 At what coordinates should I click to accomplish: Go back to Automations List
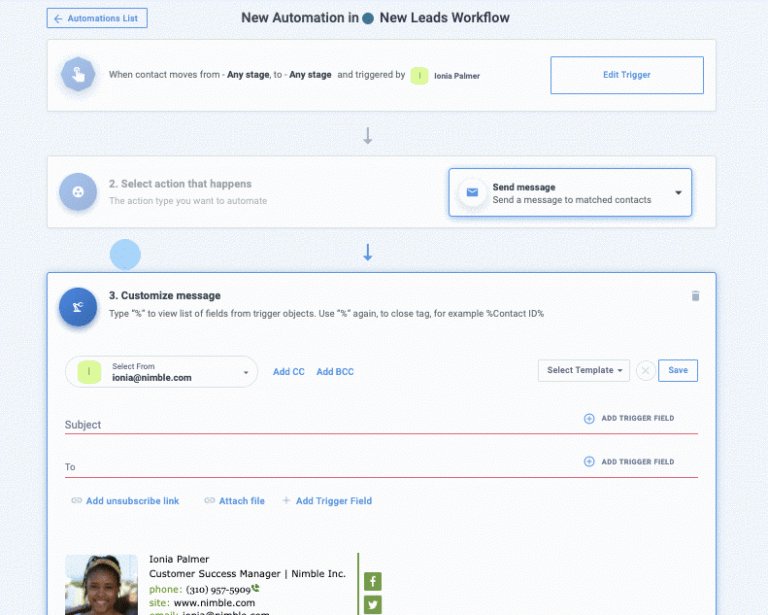tap(97, 18)
